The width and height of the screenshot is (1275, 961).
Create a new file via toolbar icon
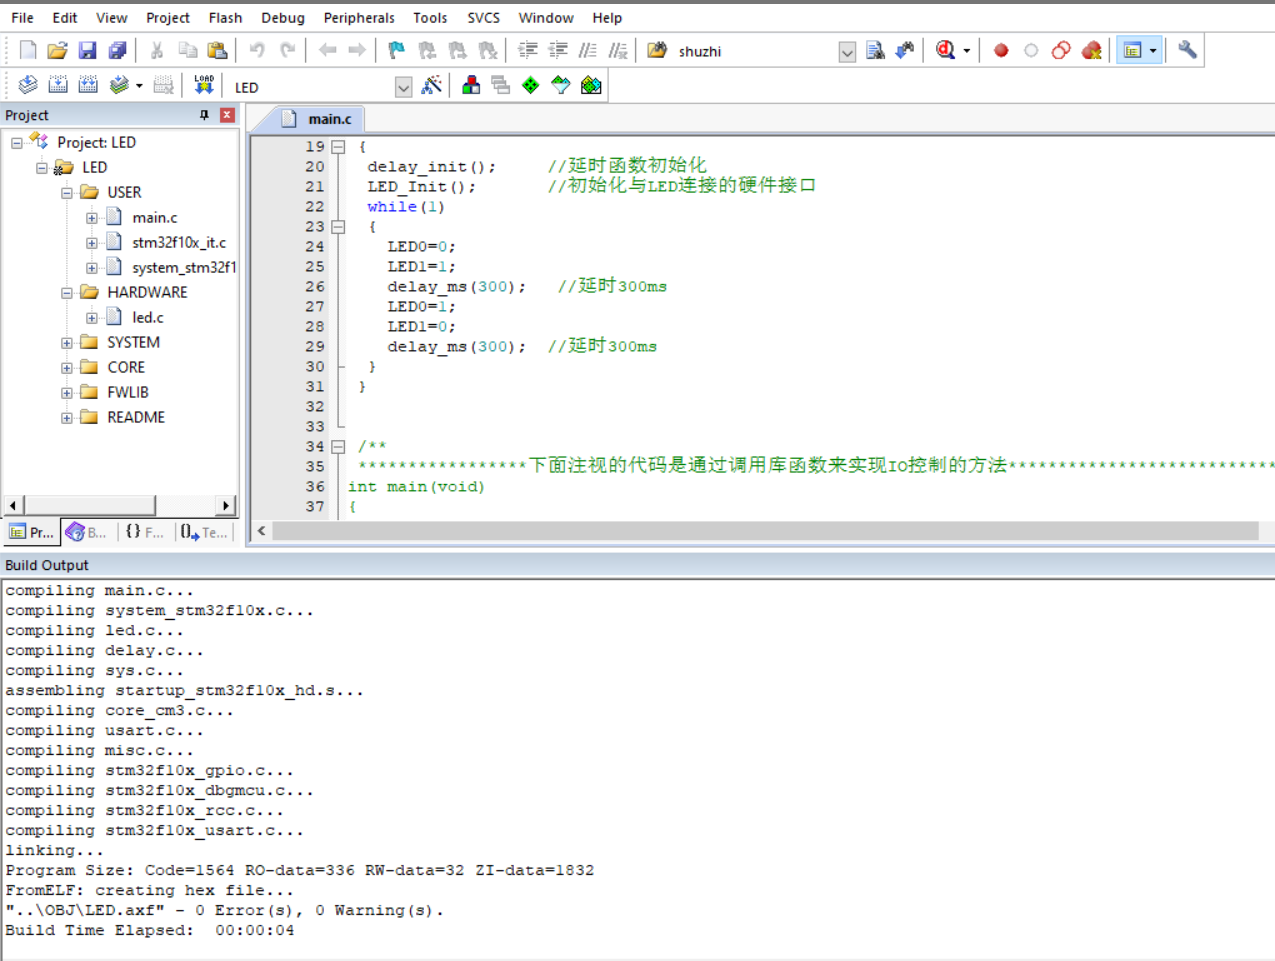pyautogui.click(x=28, y=50)
